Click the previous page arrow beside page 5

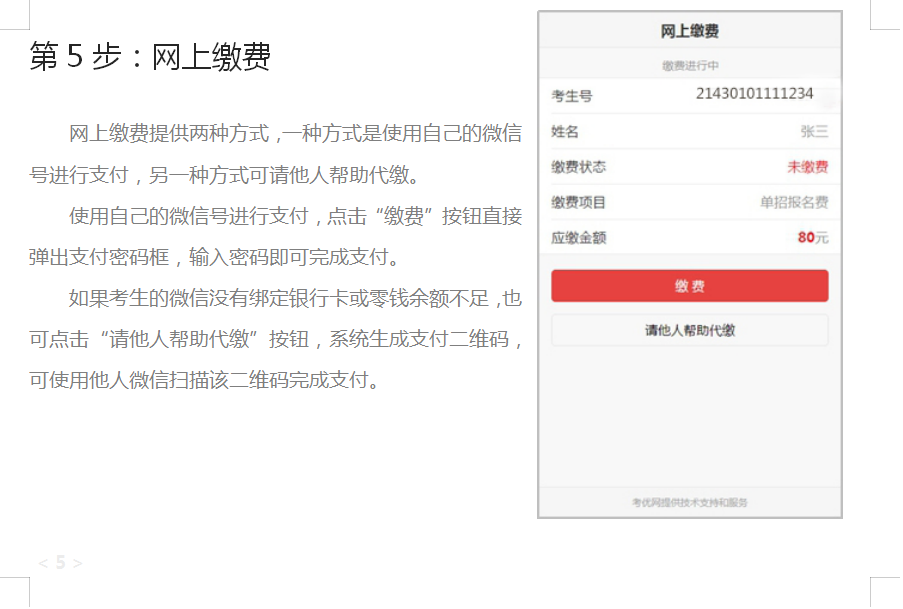43,563
